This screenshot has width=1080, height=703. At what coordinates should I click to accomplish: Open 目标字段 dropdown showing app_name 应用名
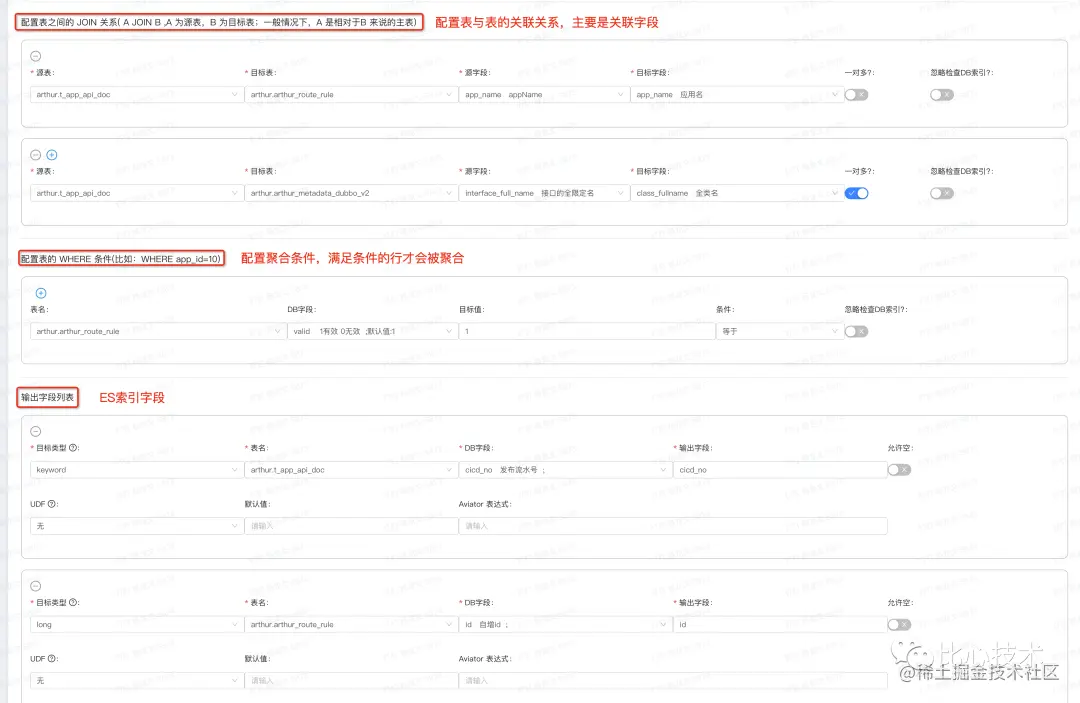coord(737,95)
